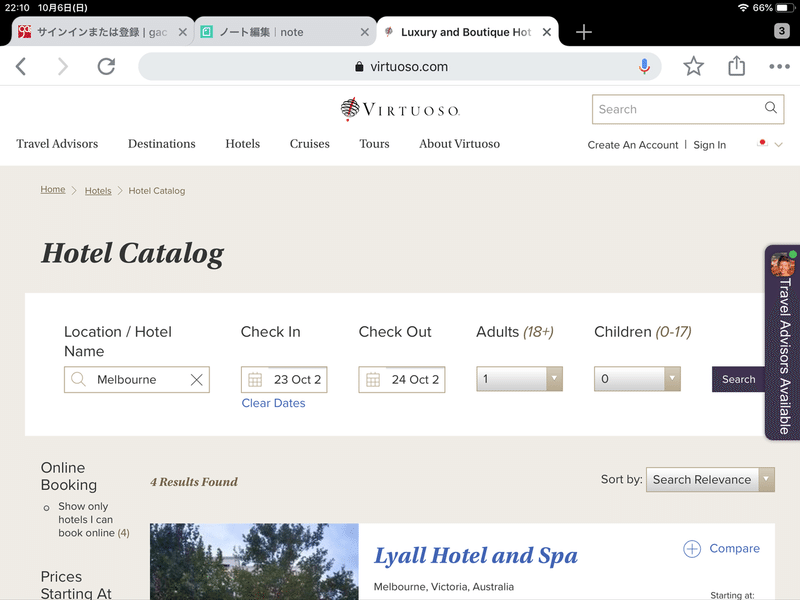
Task: Click the Compare link text
Action: (x=734, y=548)
